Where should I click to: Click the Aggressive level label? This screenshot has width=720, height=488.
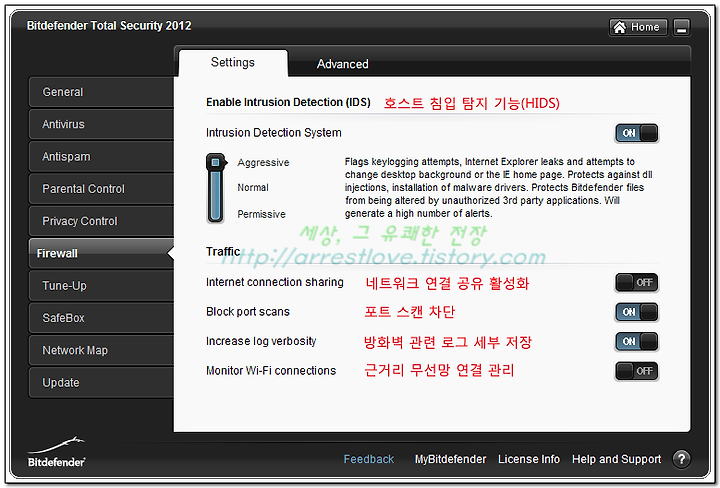click(263, 163)
